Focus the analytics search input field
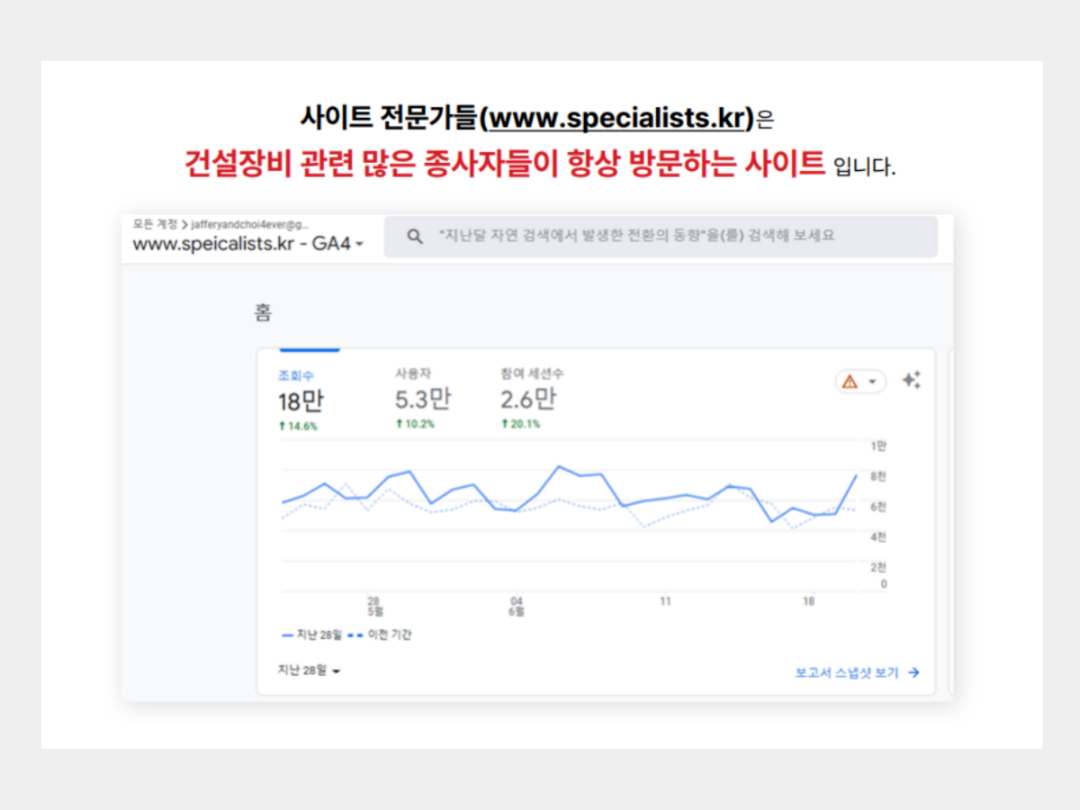The width and height of the screenshot is (1080, 810). [661, 236]
